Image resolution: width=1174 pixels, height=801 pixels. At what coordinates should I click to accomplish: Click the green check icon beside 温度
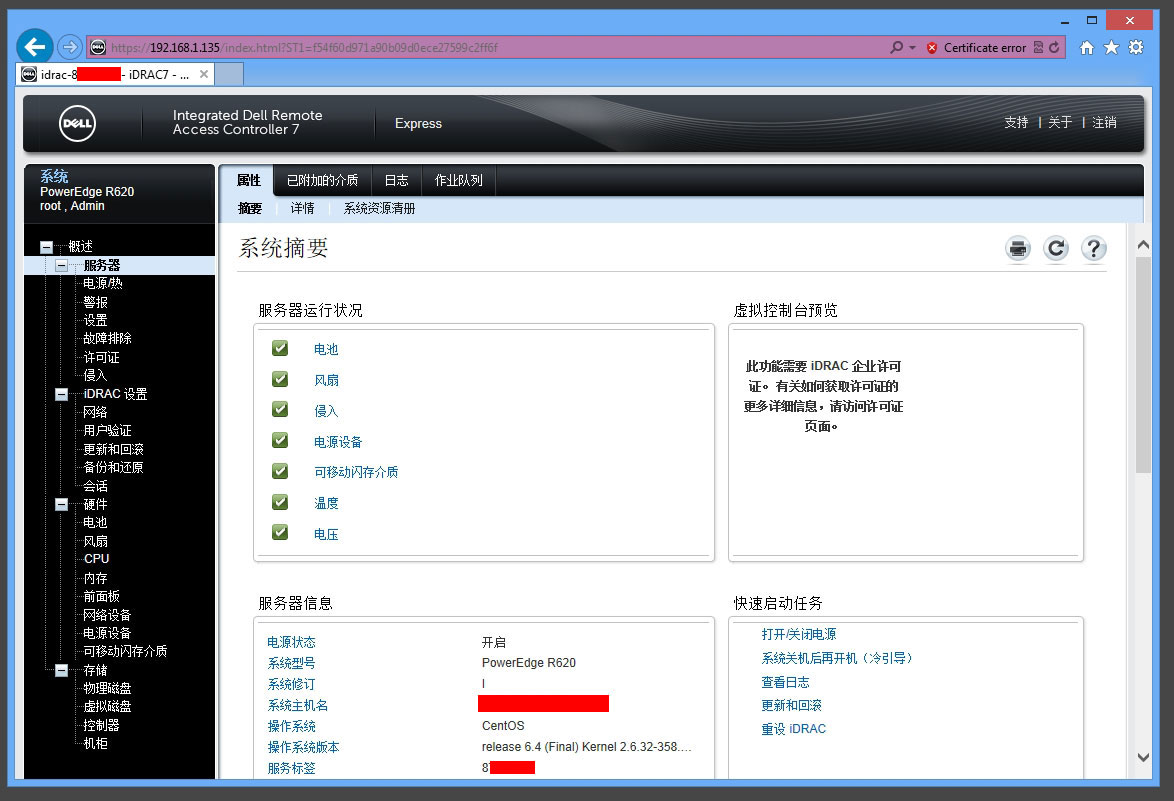(x=280, y=502)
